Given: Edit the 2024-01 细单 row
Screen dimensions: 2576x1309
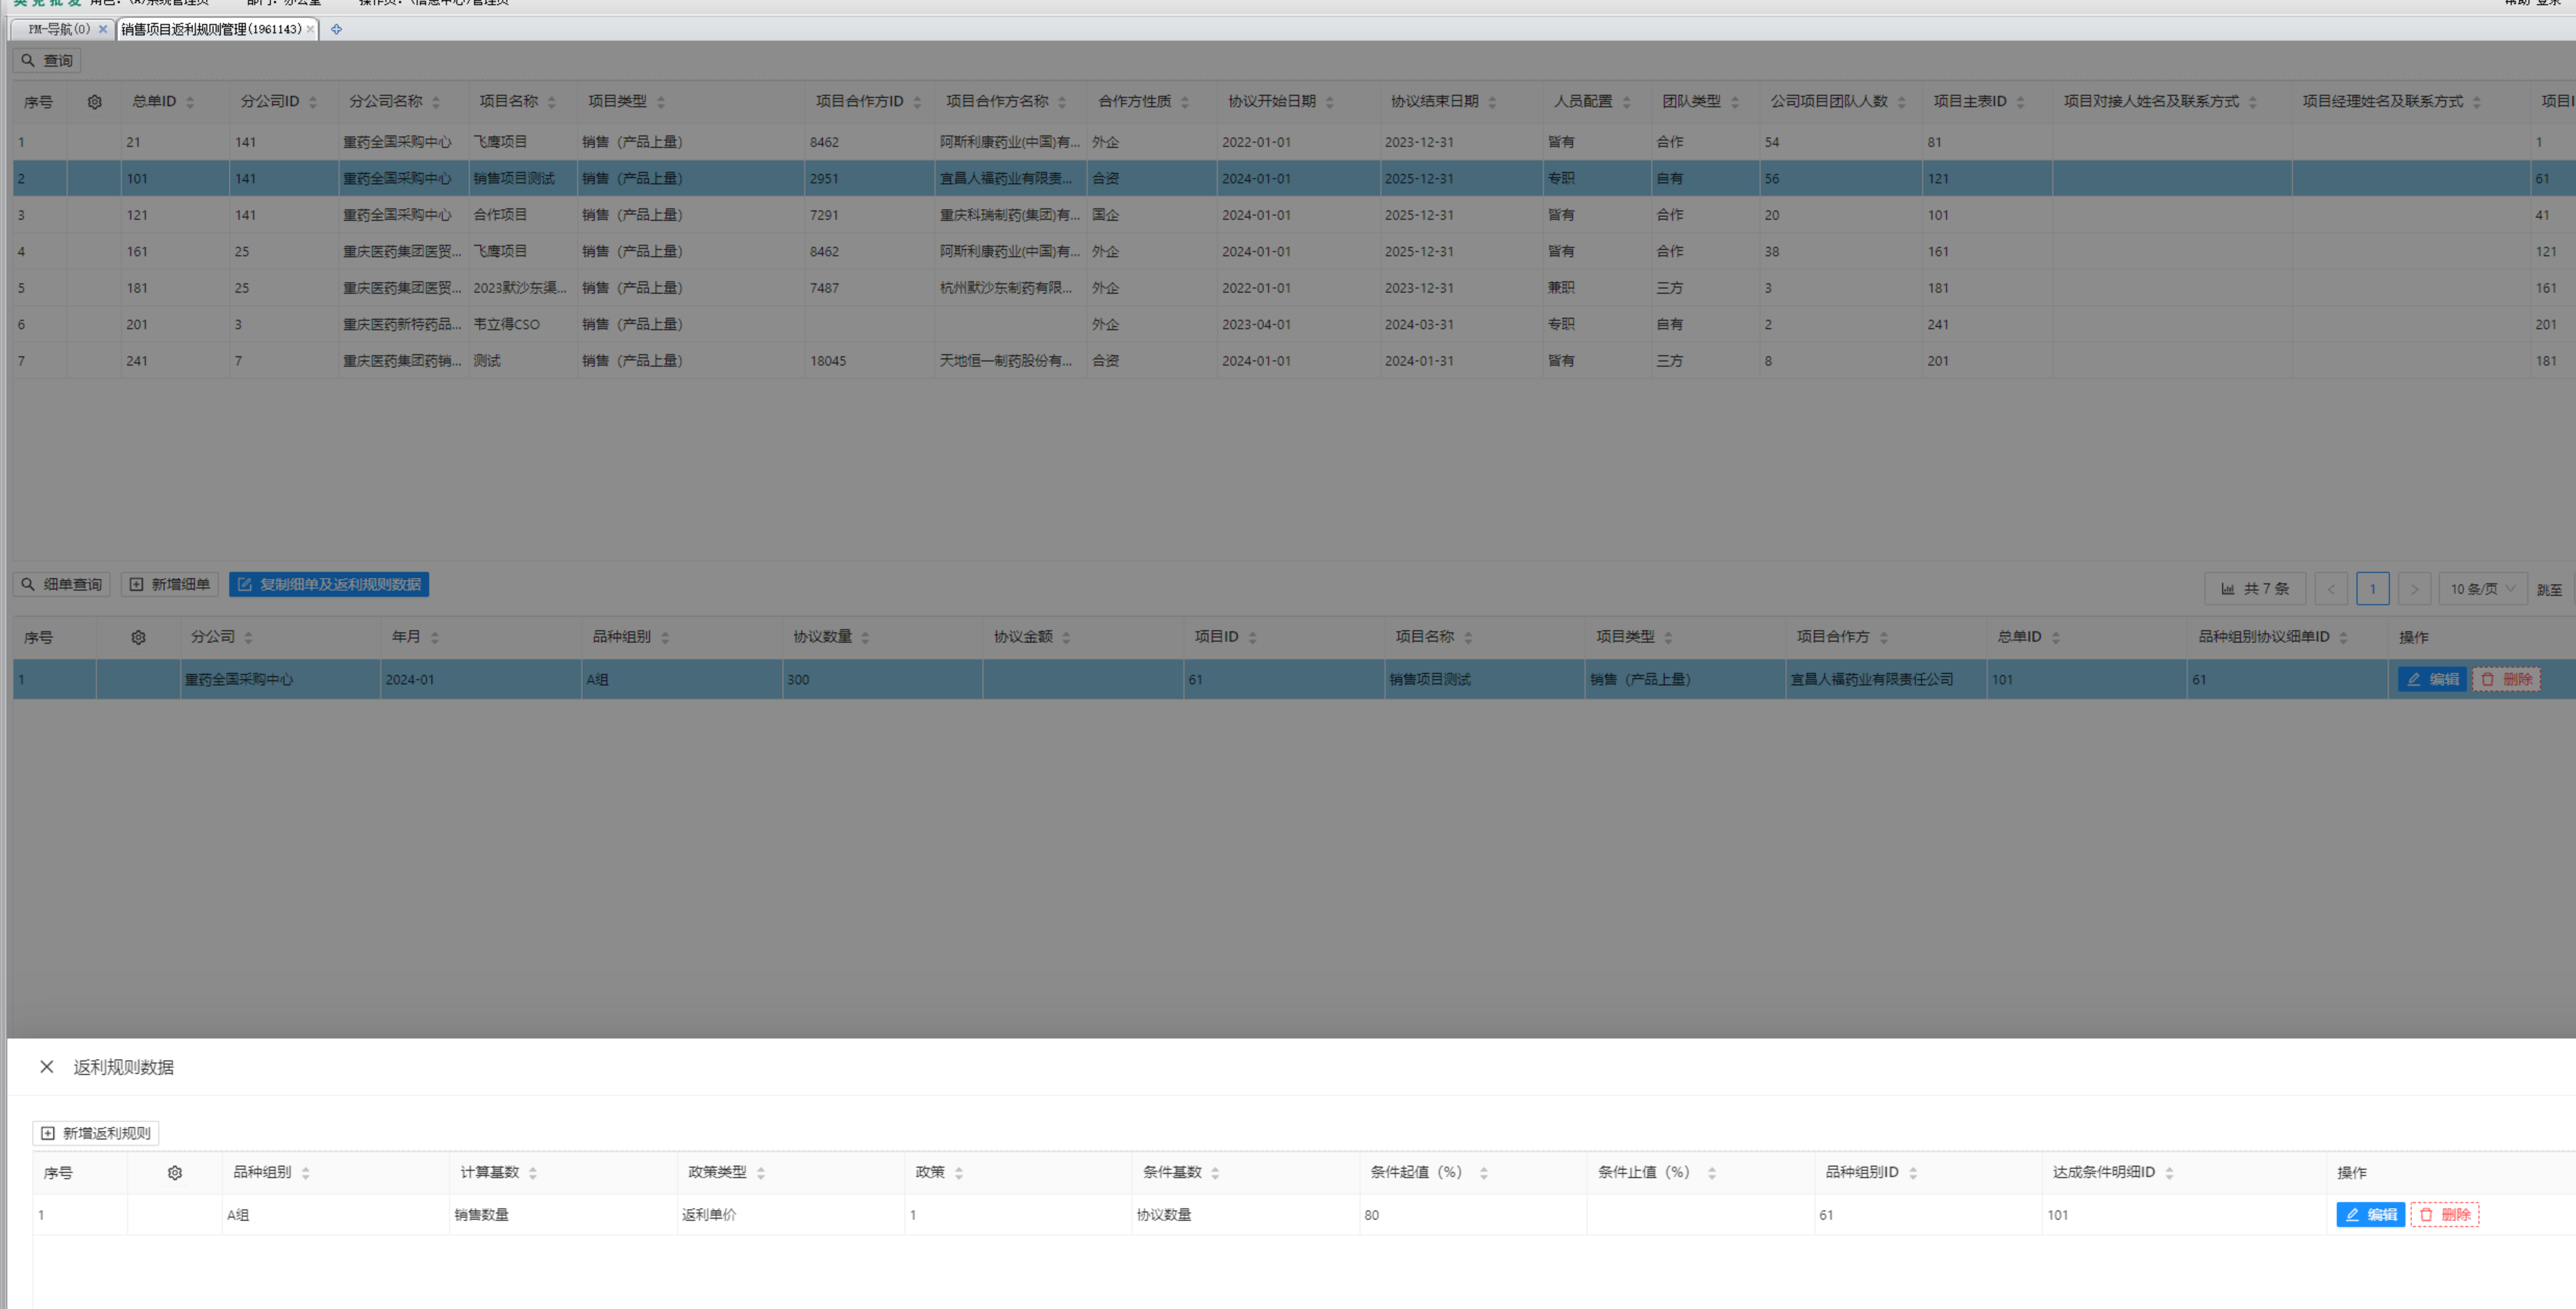Looking at the screenshot, I should point(2432,680).
